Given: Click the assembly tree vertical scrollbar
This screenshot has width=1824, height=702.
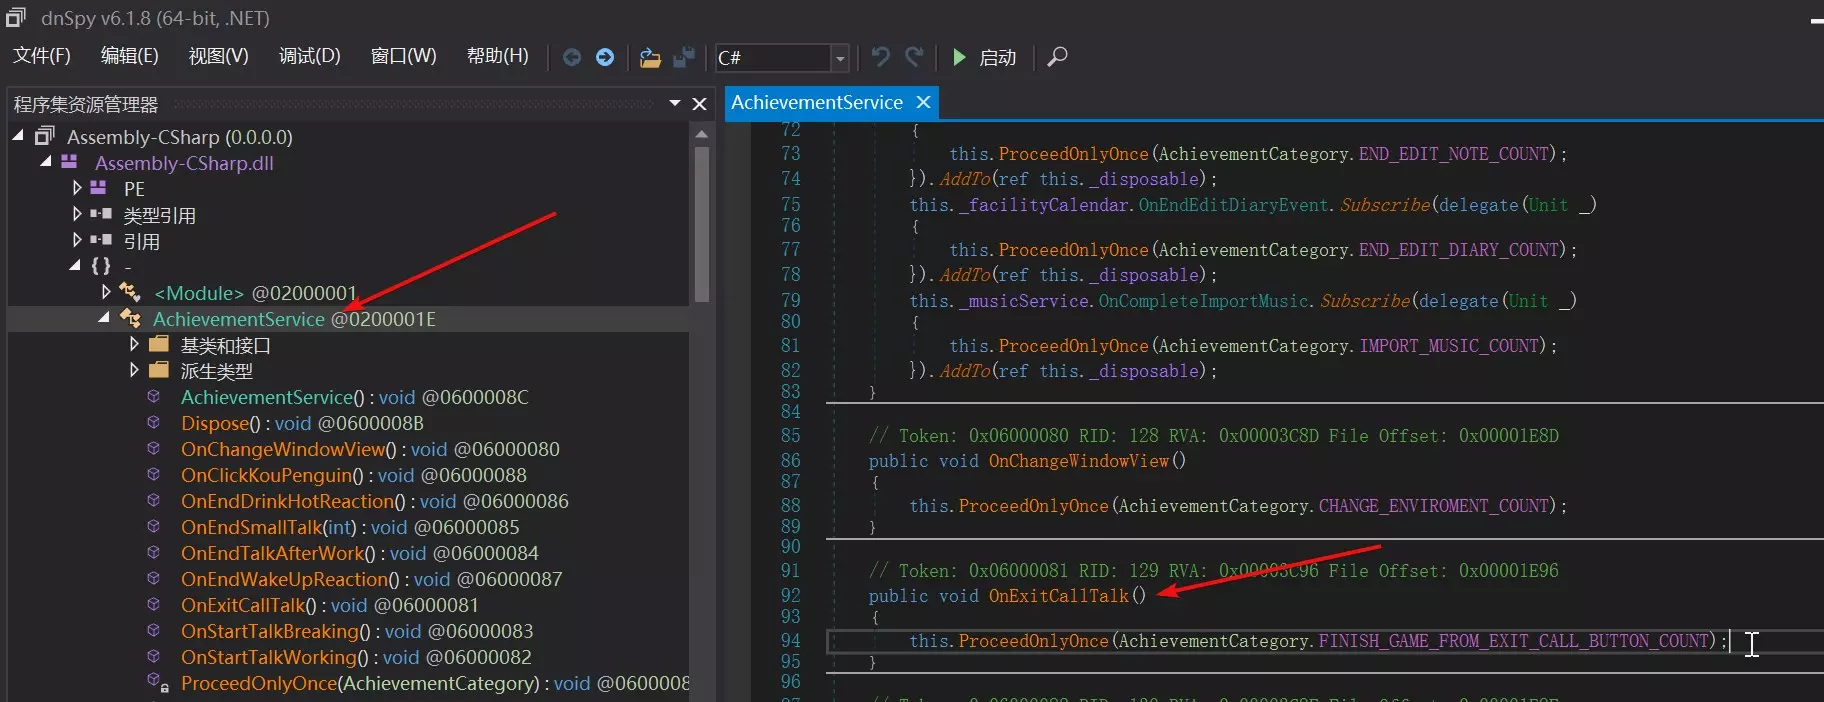Looking at the screenshot, I should [702, 224].
